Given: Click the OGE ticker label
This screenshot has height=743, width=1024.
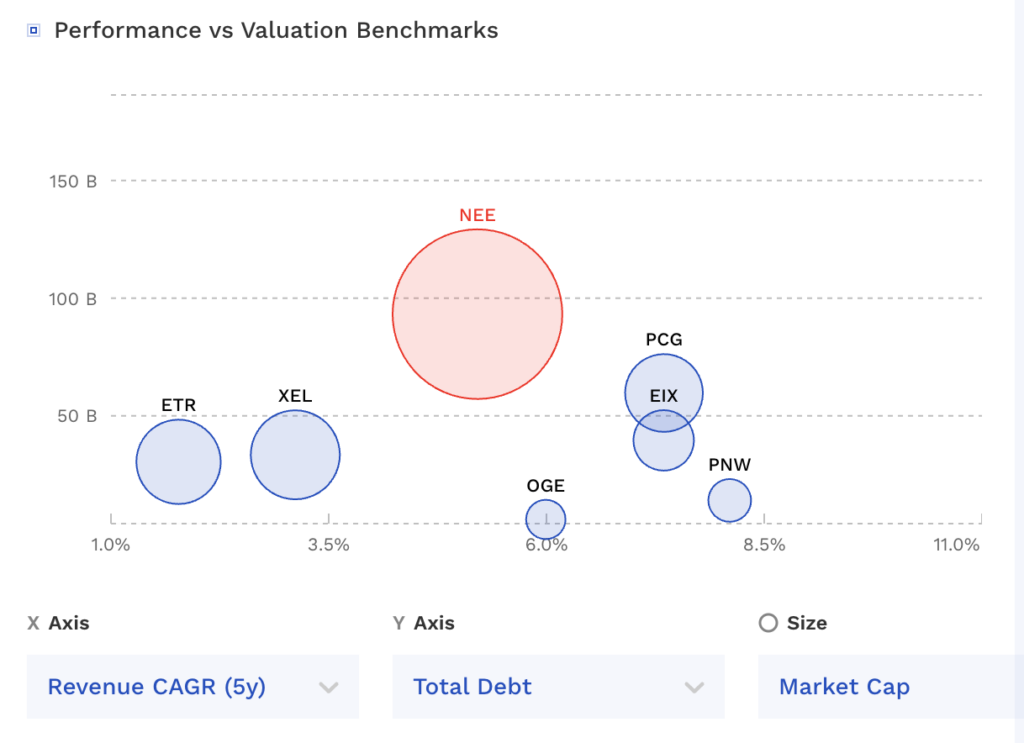Looking at the screenshot, I should pyautogui.click(x=546, y=486).
